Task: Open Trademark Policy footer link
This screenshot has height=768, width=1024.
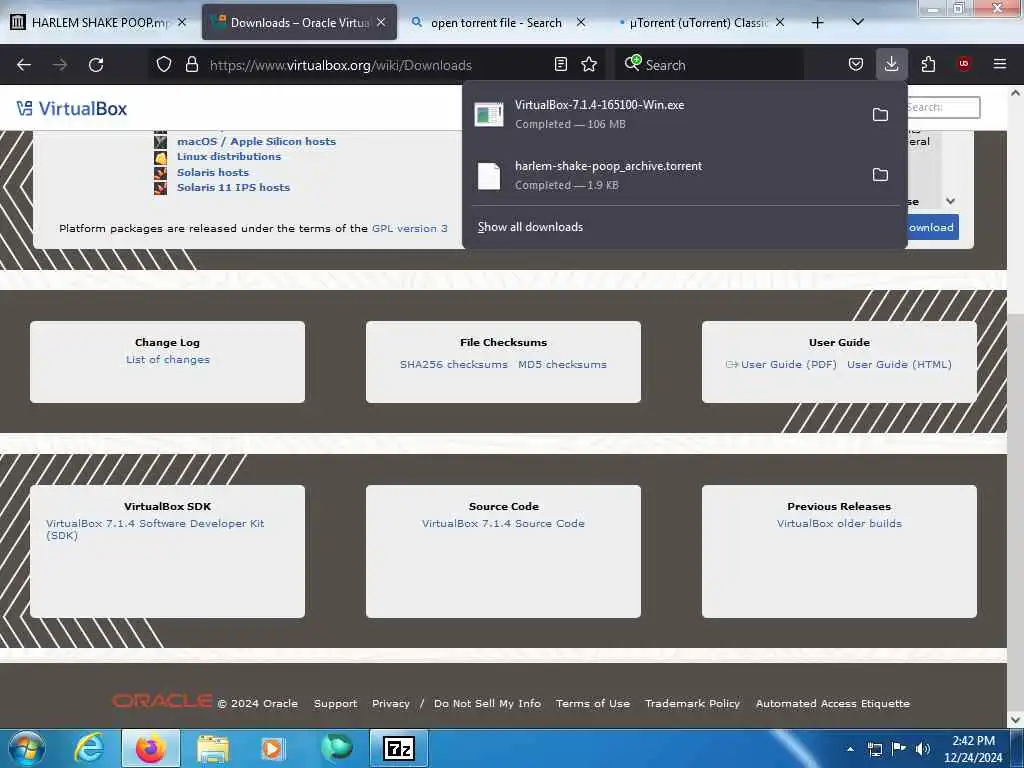Action: point(692,703)
